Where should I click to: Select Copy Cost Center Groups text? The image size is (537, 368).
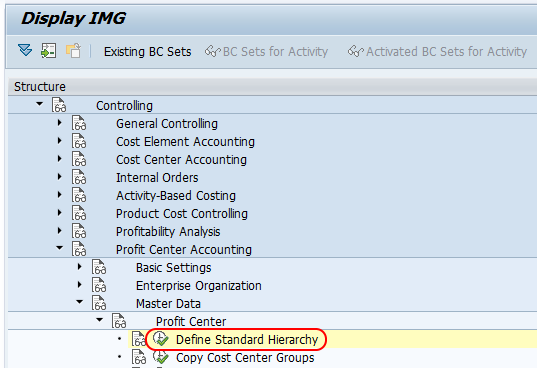click(x=245, y=358)
